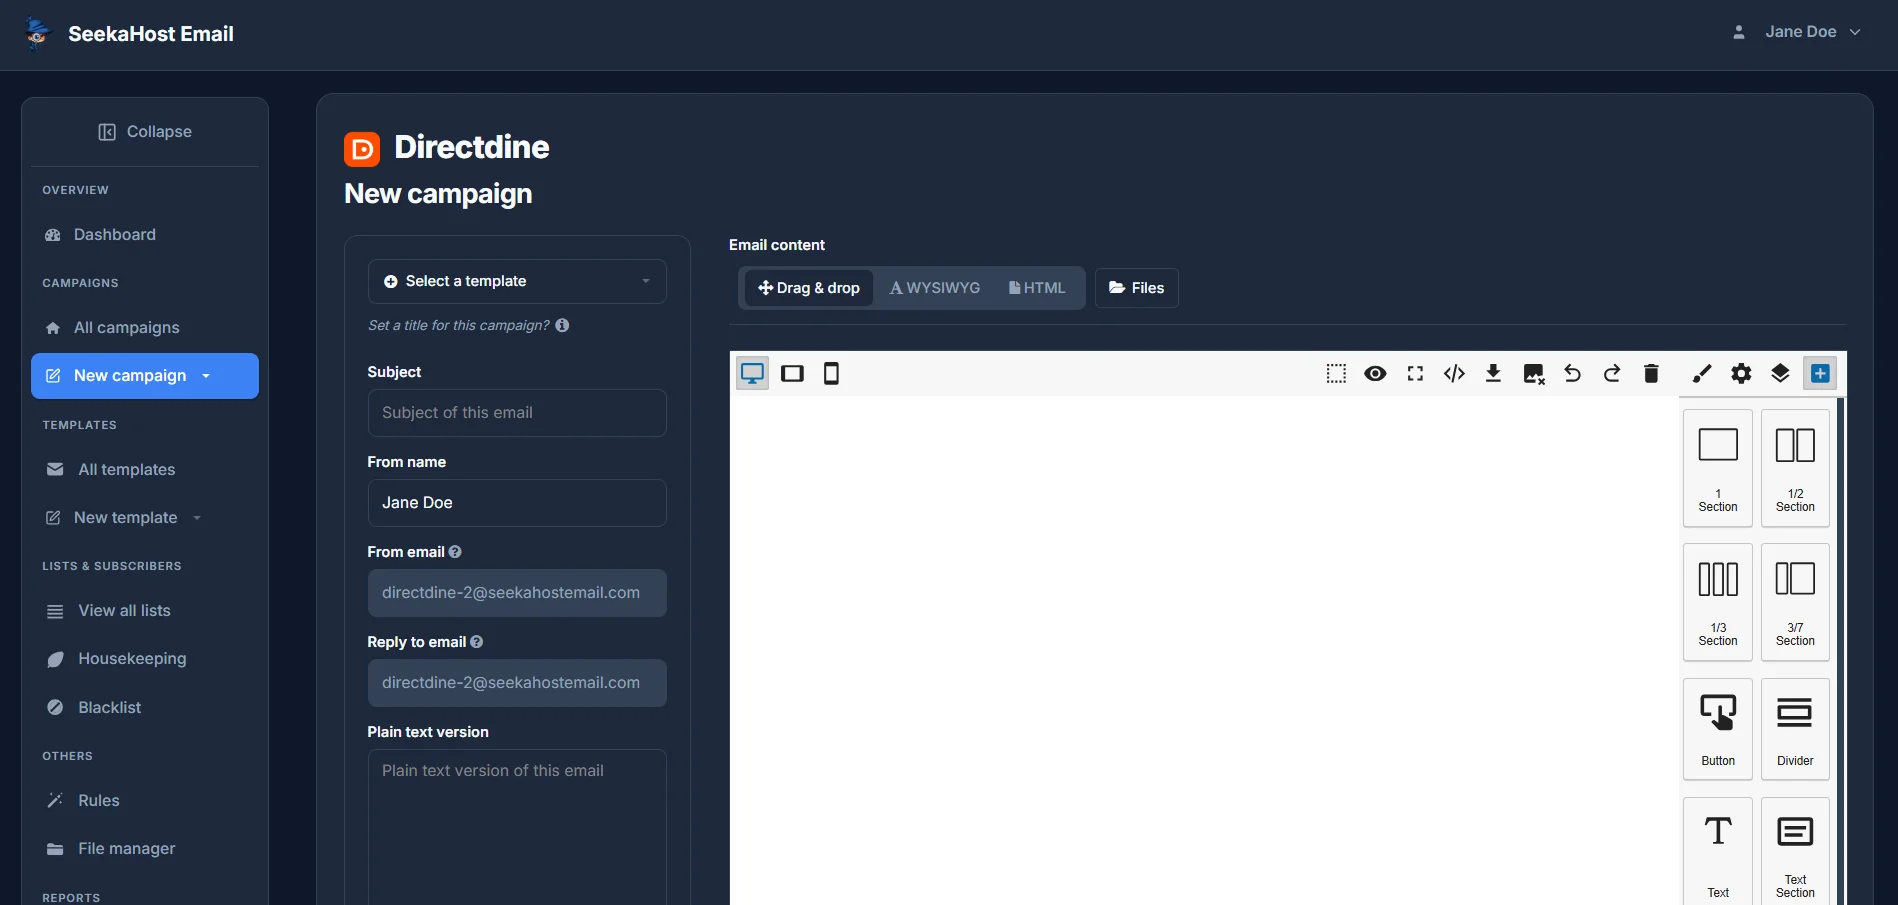The height and width of the screenshot is (905, 1898).
Task: Switch to HTML editor tab
Action: click(1037, 288)
